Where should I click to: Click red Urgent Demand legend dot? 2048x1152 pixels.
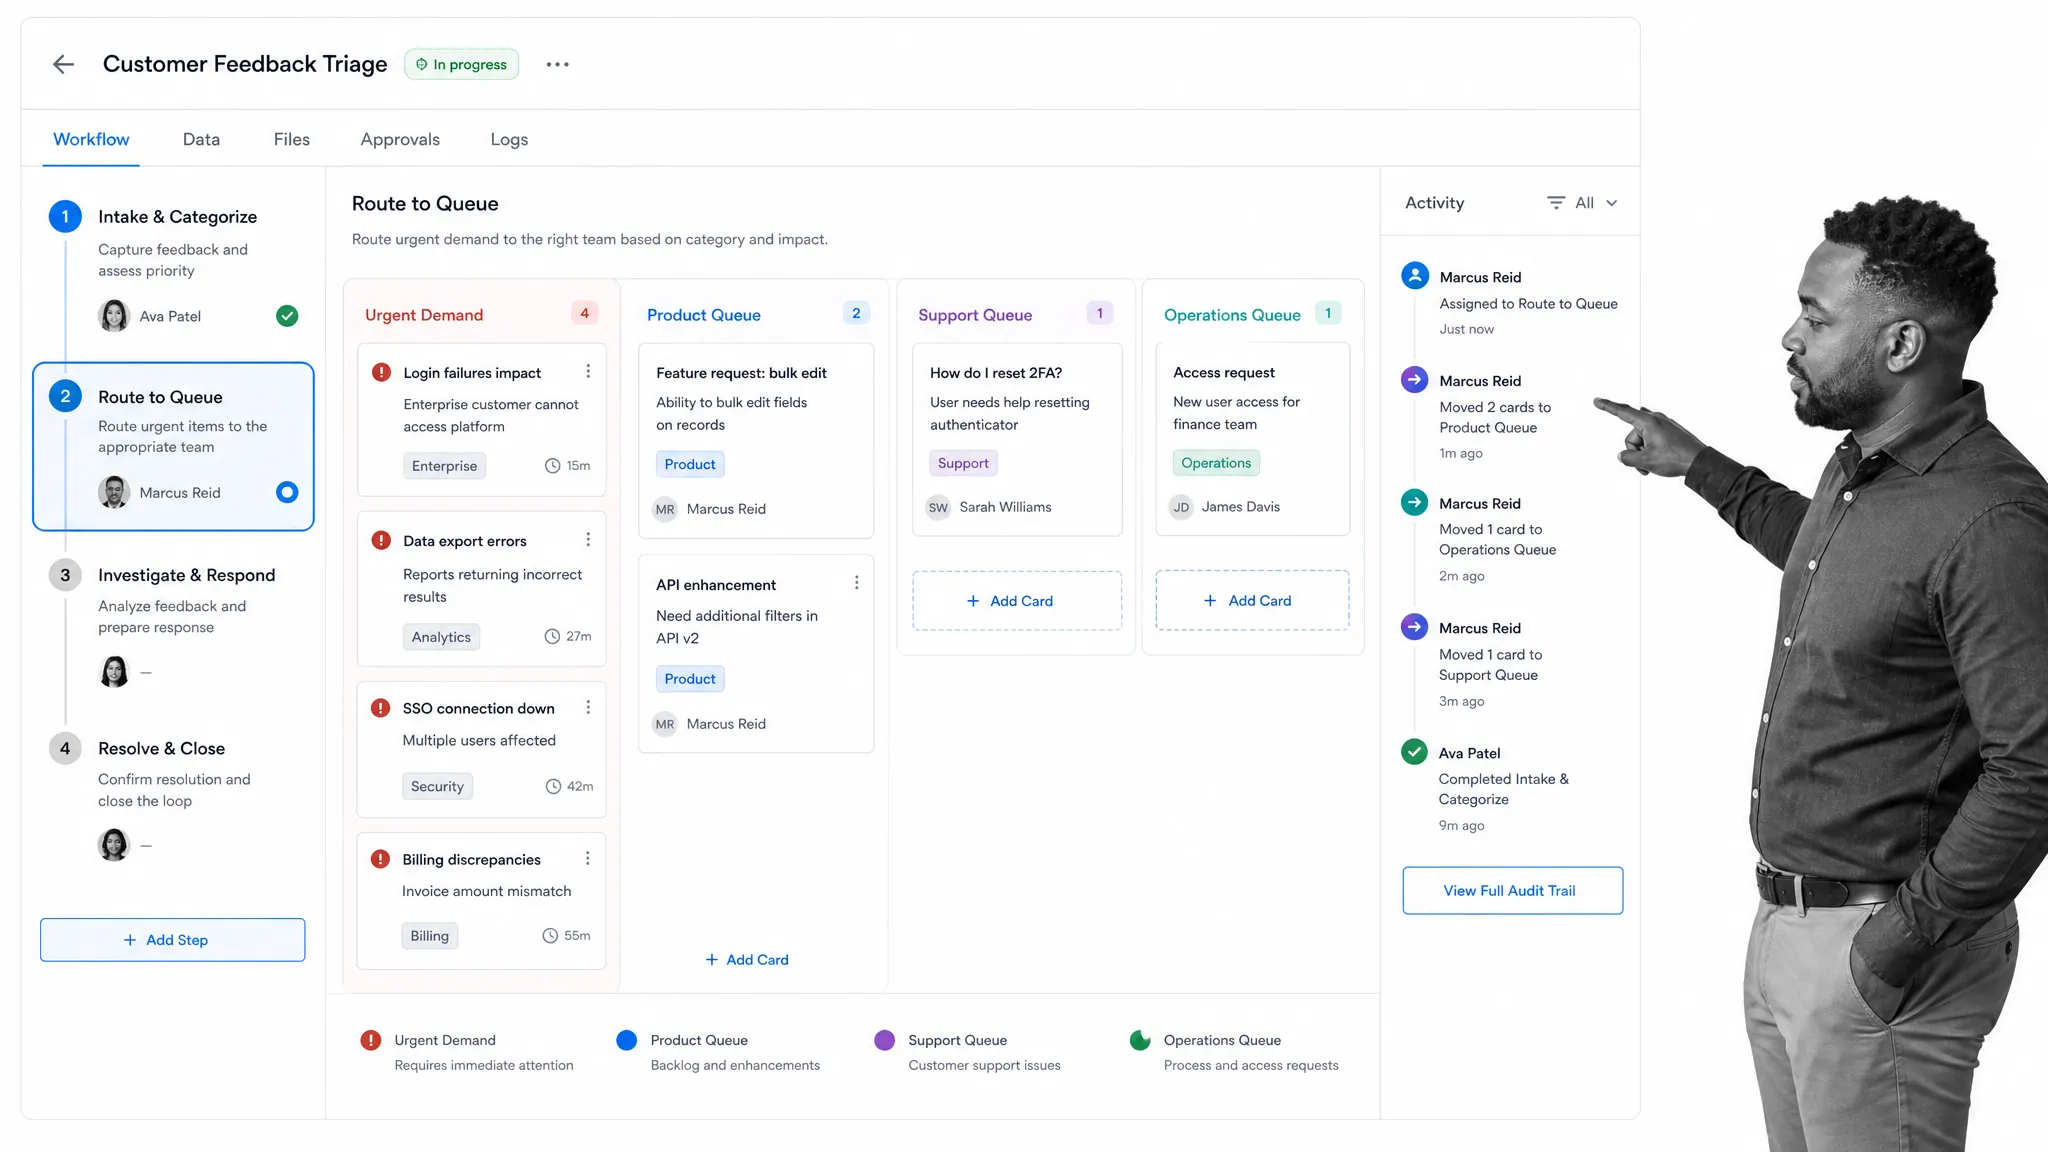(x=370, y=1040)
